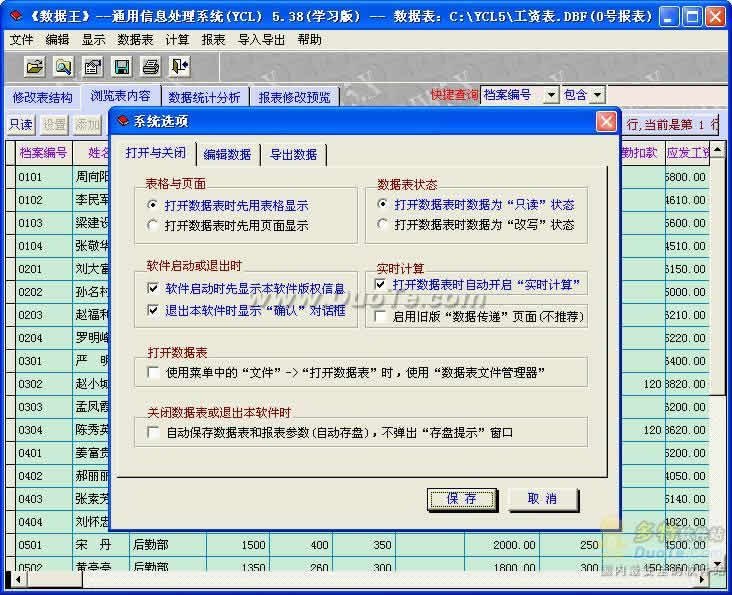Click the horizontal scrollbar left arrow
Image resolution: width=732 pixels, height=595 pixels.
[17, 579]
